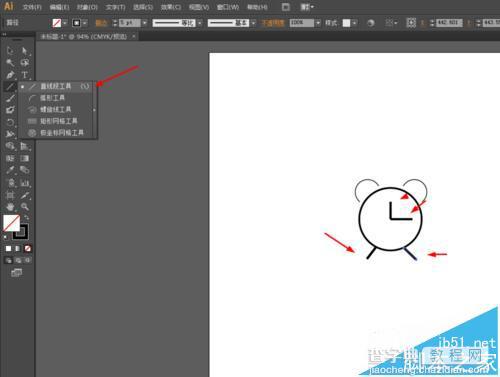Choose Arc Tool in flyout
Screen dimensions: 500x377
pos(57,98)
